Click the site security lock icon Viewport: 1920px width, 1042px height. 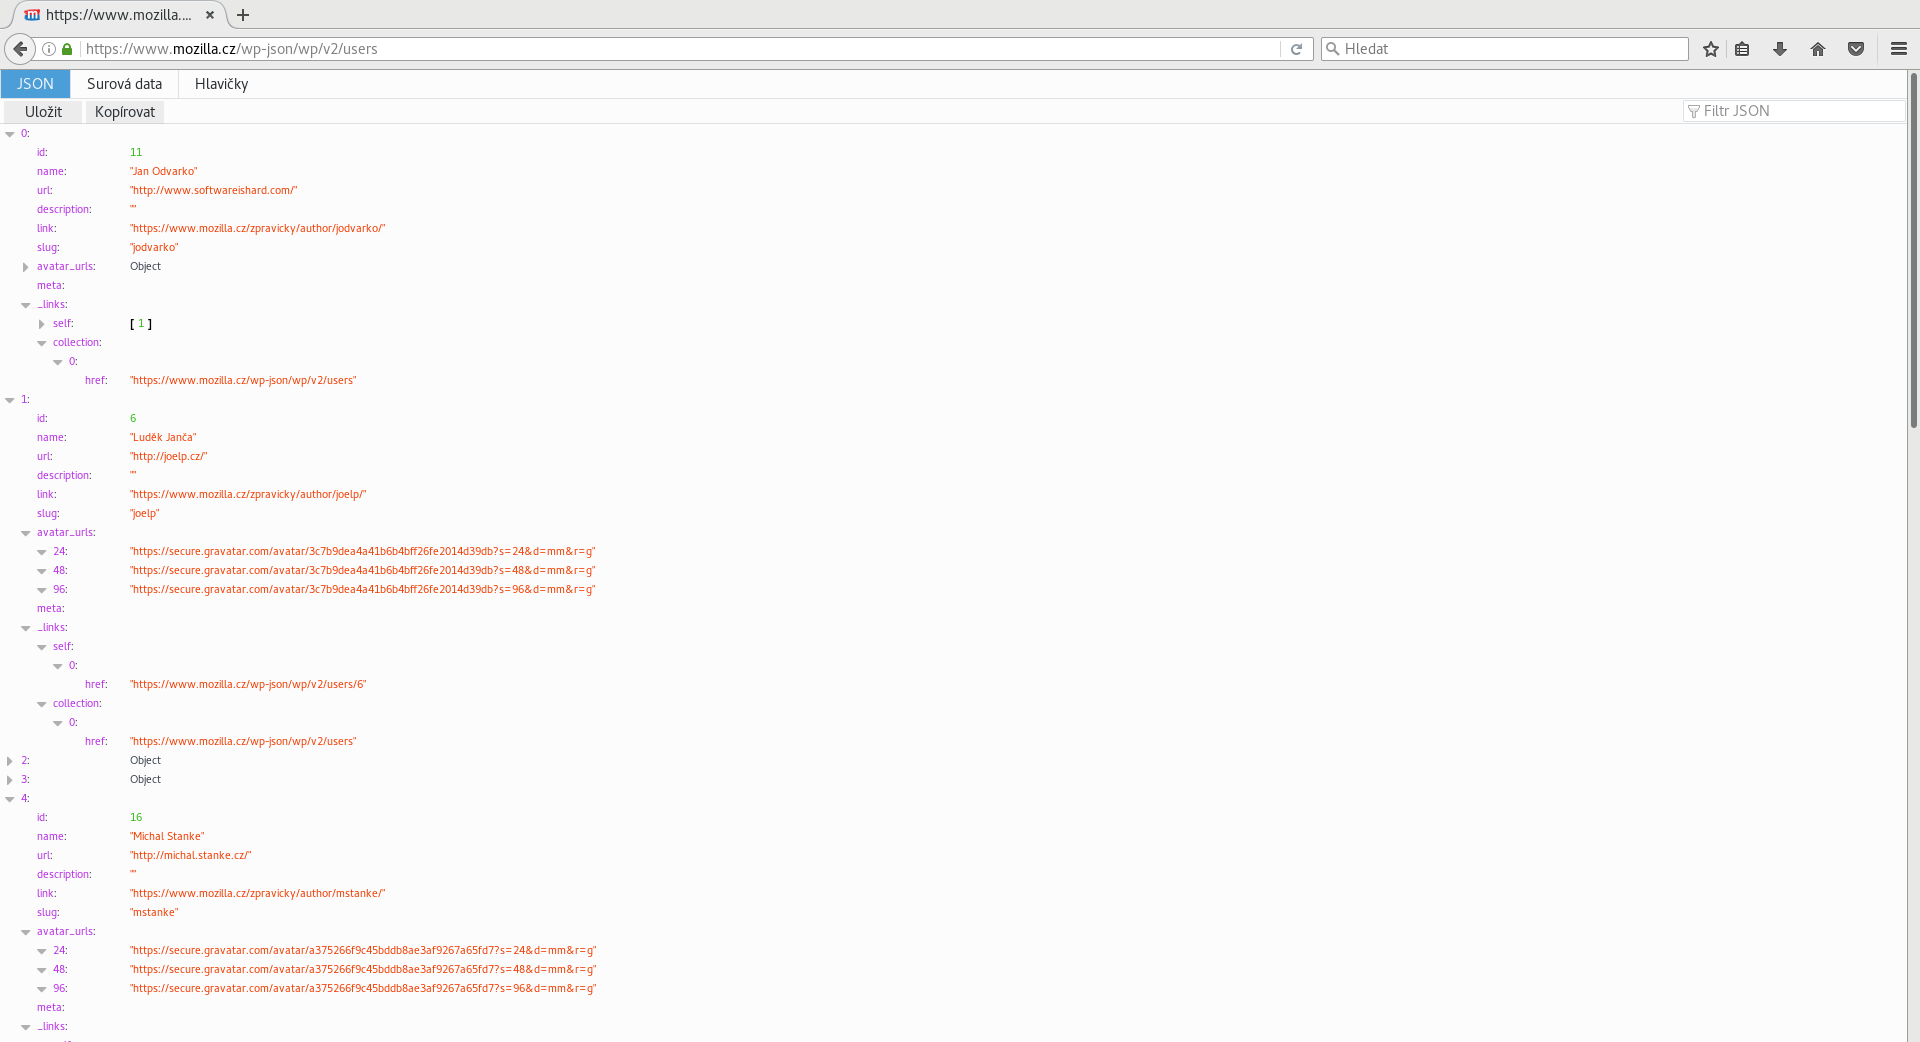click(66, 48)
